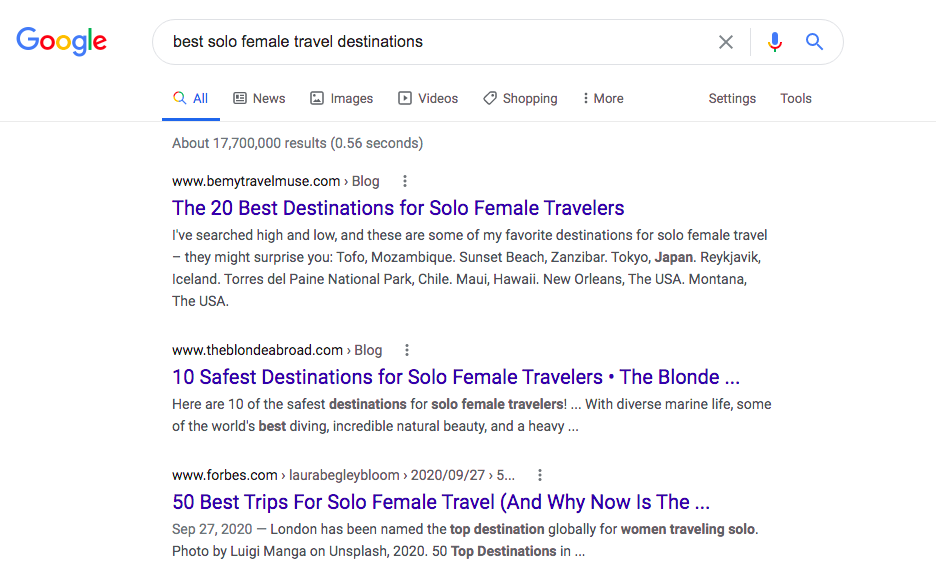Select the All results tab

click(191, 99)
